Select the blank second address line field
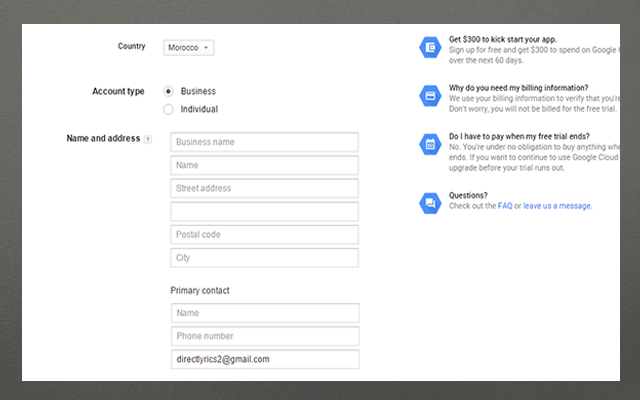The height and width of the screenshot is (400, 640). click(264, 211)
